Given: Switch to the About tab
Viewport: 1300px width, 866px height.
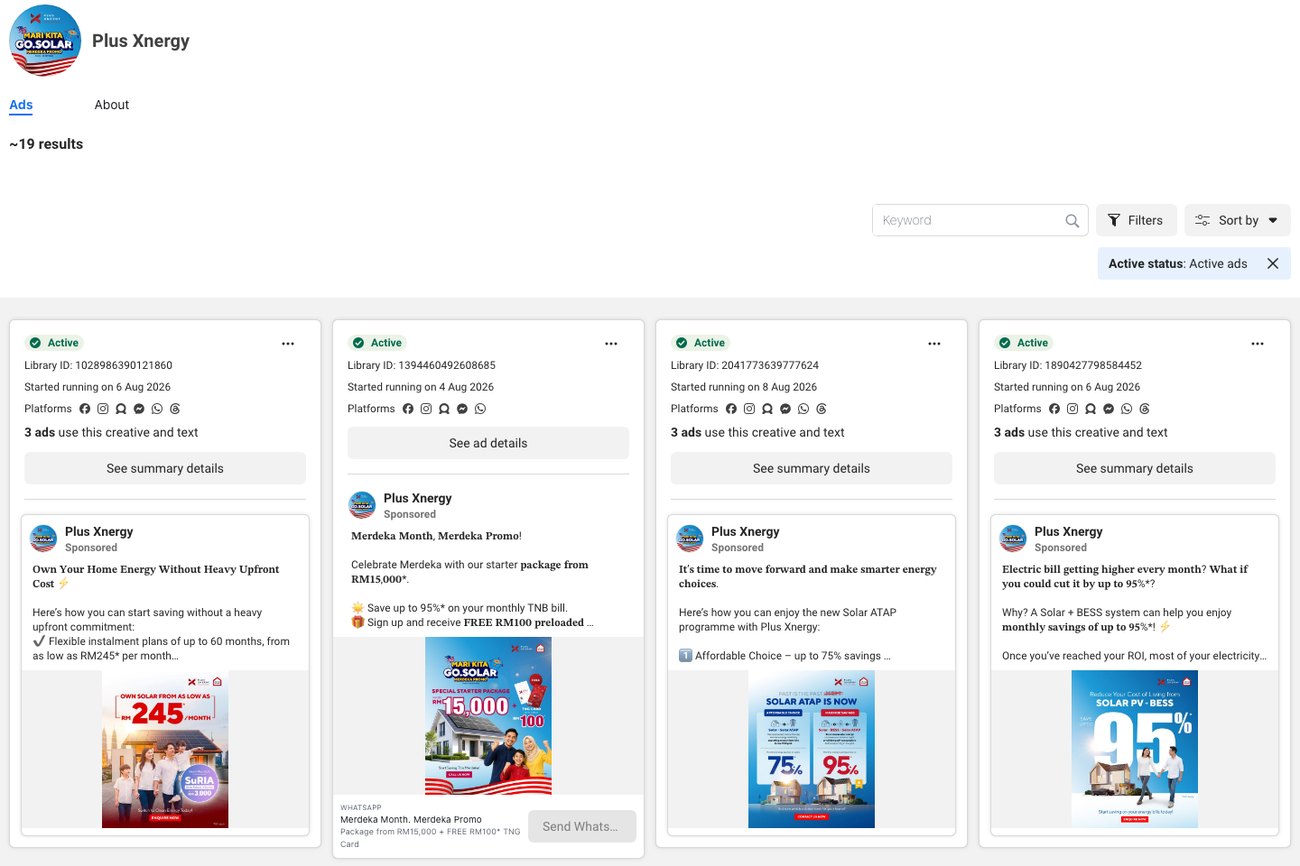Looking at the screenshot, I should (112, 105).
